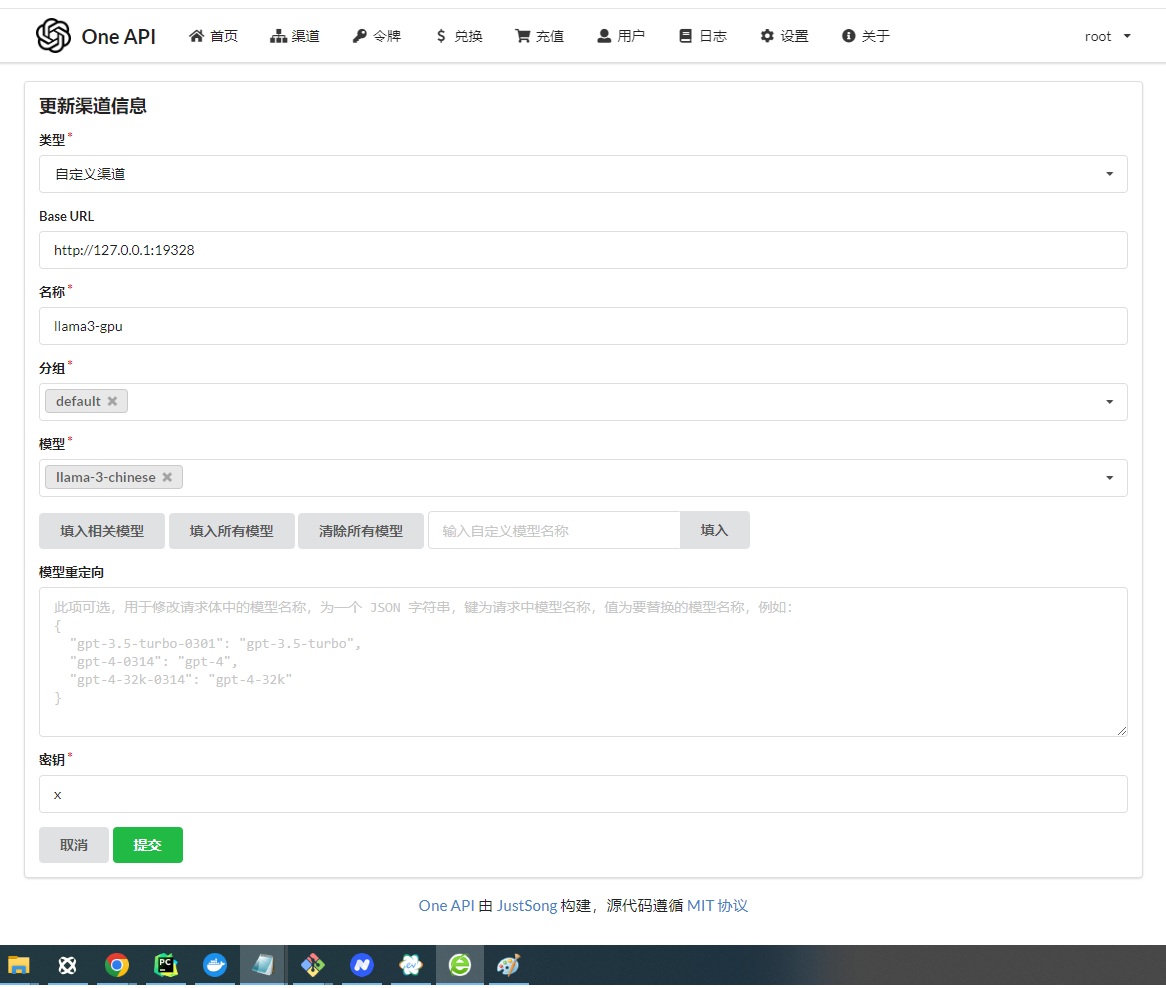
Task: Click the One API logo icon
Action: pyautogui.click(x=53, y=36)
